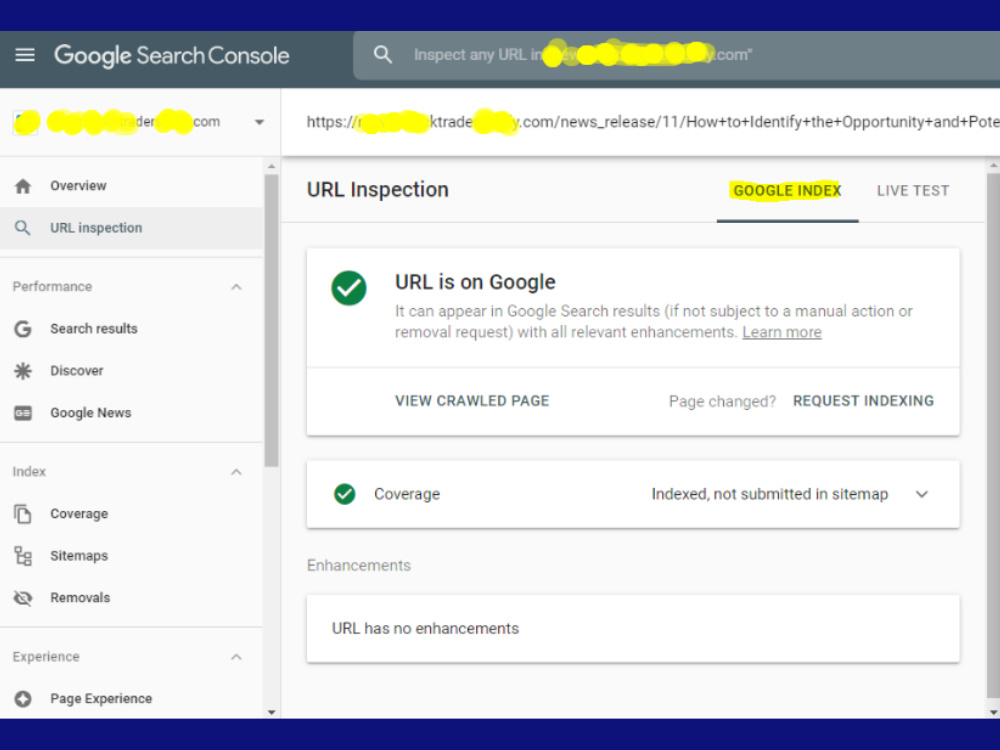Click the inspected URL text

click(652, 122)
